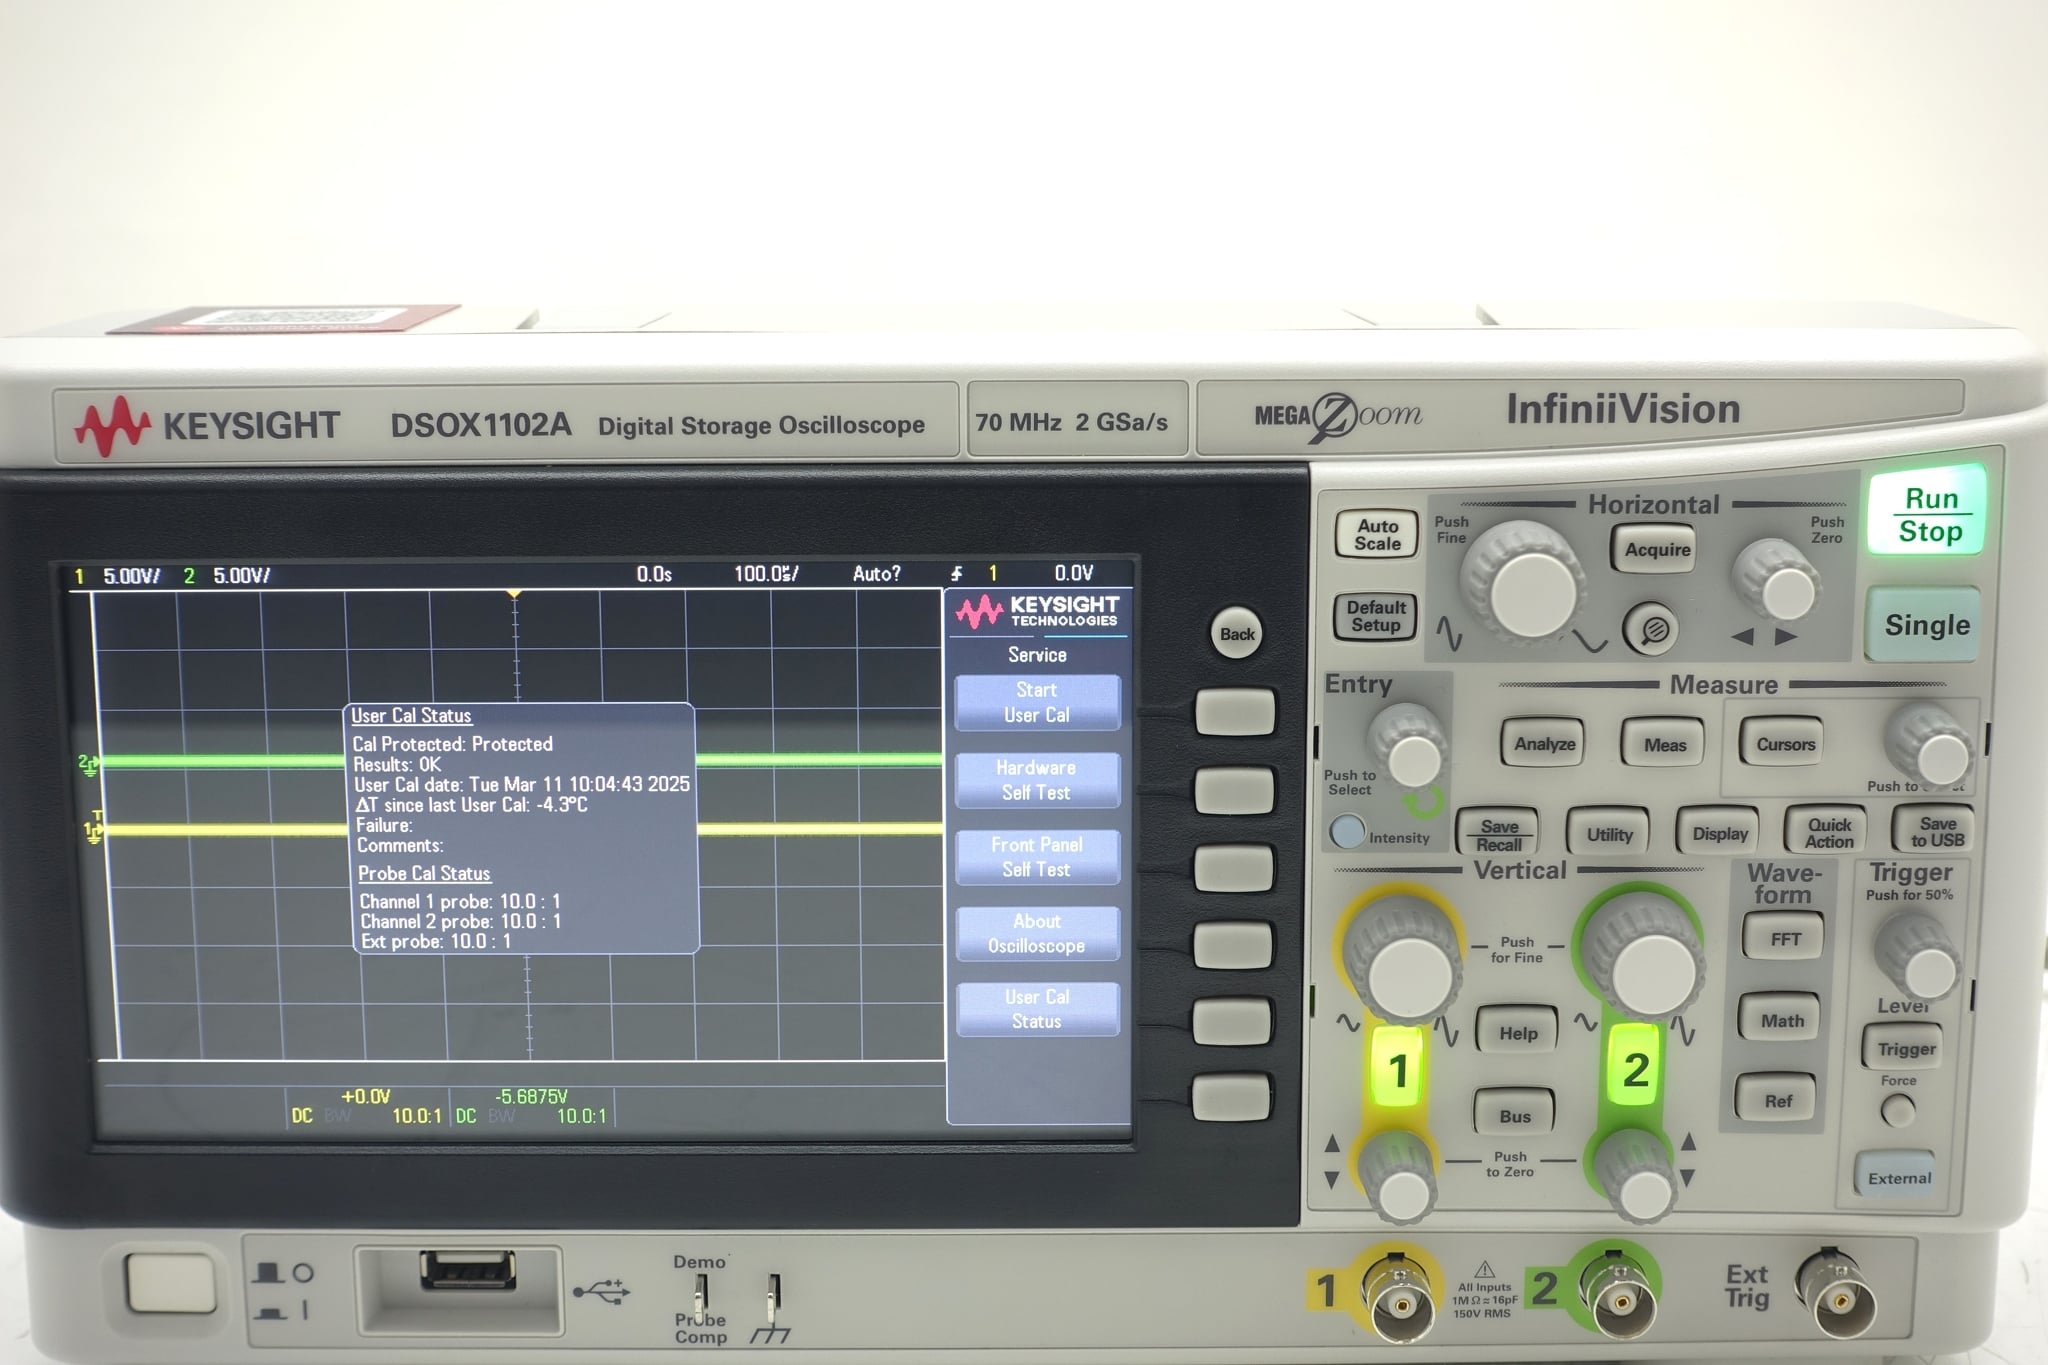Choose Front Panel Self Test on screen
This screenshot has width=2048, height=1365.
tap(1037, 857)
